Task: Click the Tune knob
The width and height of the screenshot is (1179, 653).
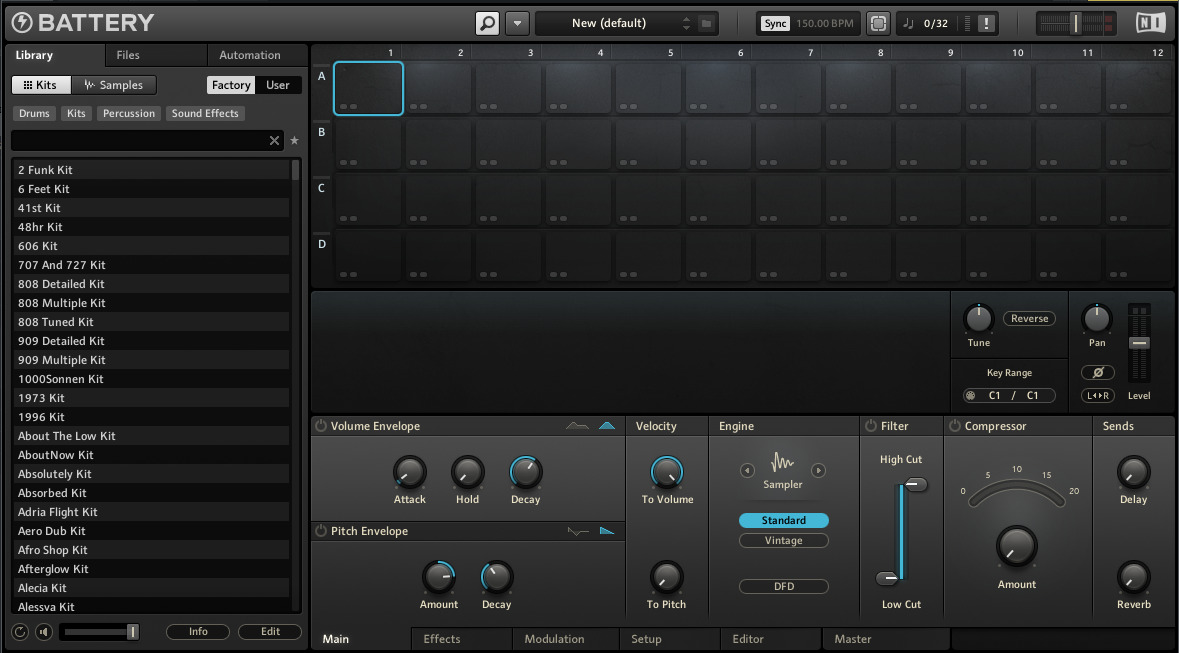Action: (x=978, y=319)
